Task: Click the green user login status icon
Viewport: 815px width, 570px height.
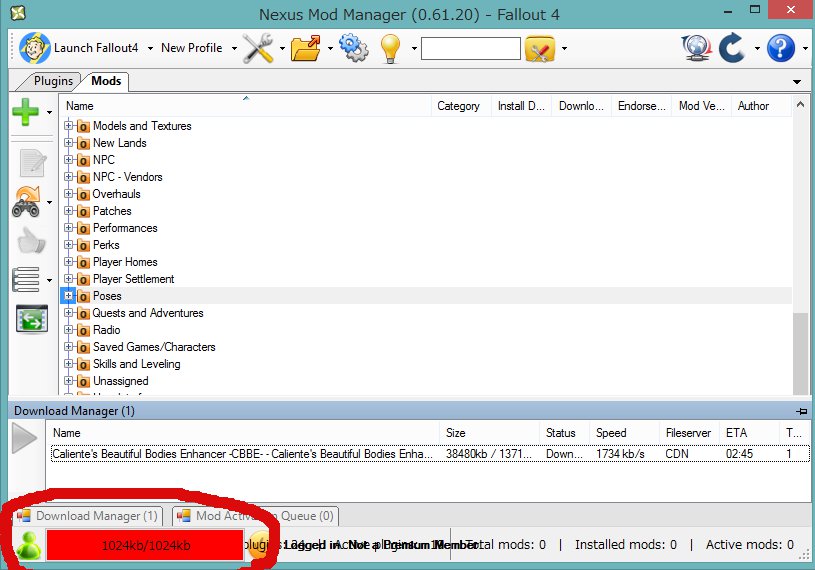Action: coord(28,545)
